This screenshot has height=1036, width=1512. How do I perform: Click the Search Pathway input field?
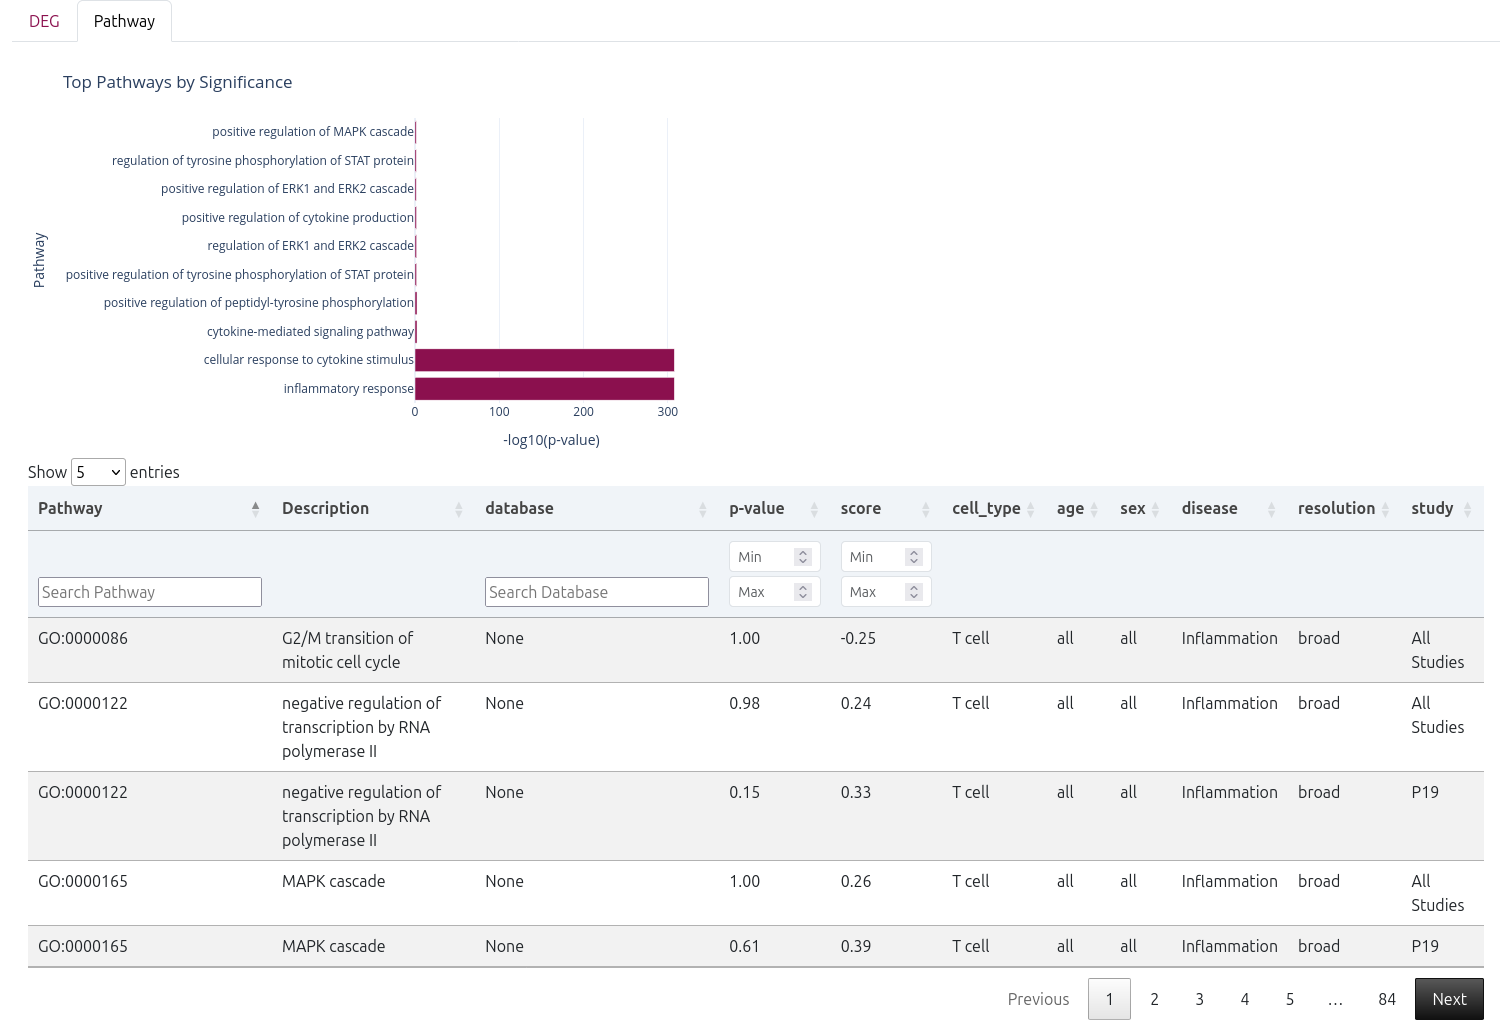(149, 591)
